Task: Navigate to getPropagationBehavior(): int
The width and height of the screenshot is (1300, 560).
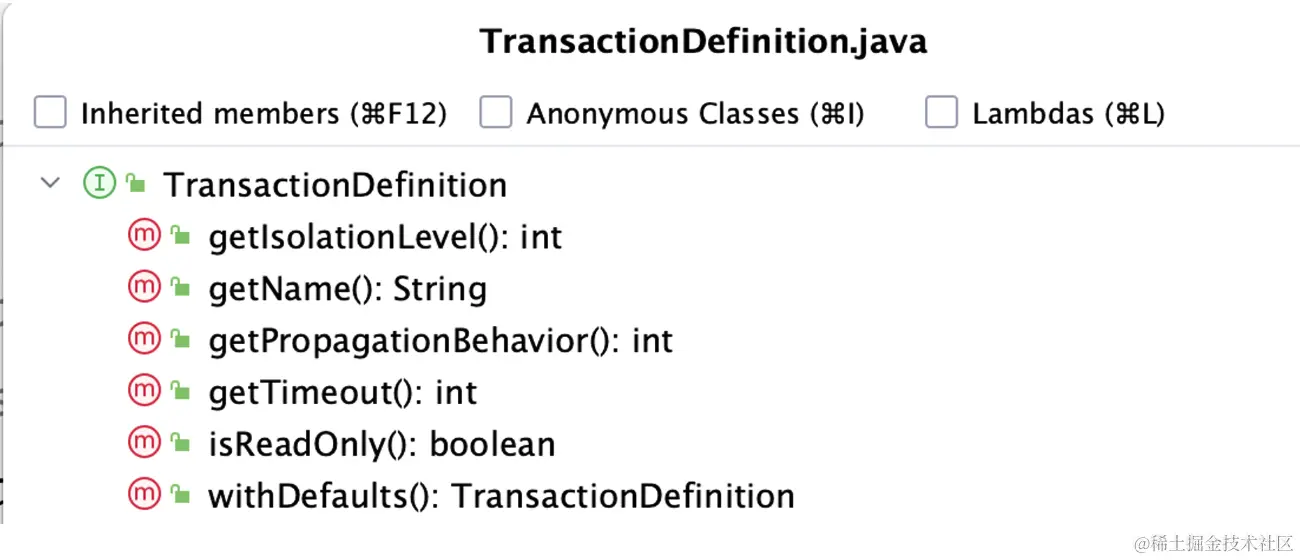Action: 440,341
